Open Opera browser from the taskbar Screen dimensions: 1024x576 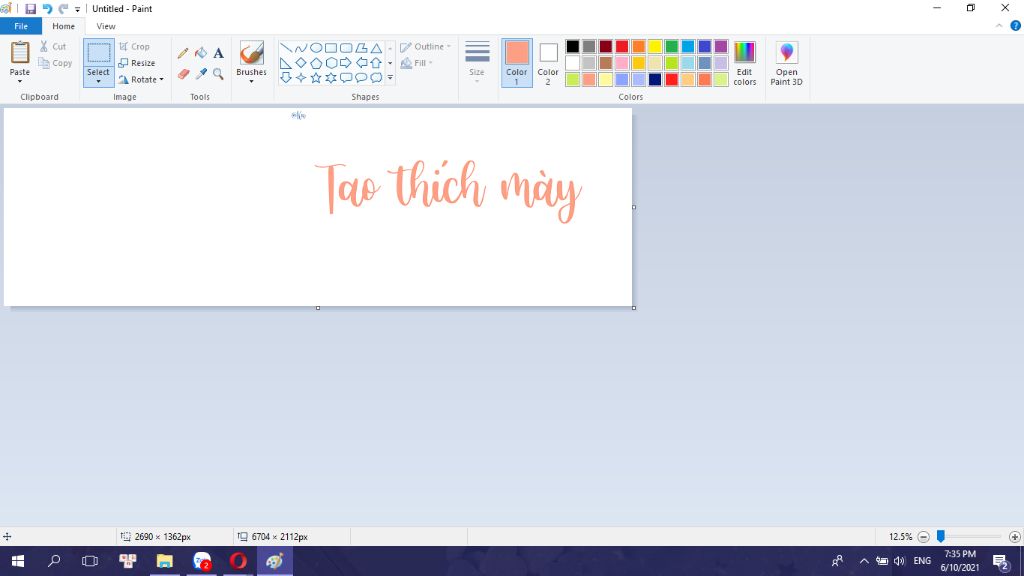(238, 560)
